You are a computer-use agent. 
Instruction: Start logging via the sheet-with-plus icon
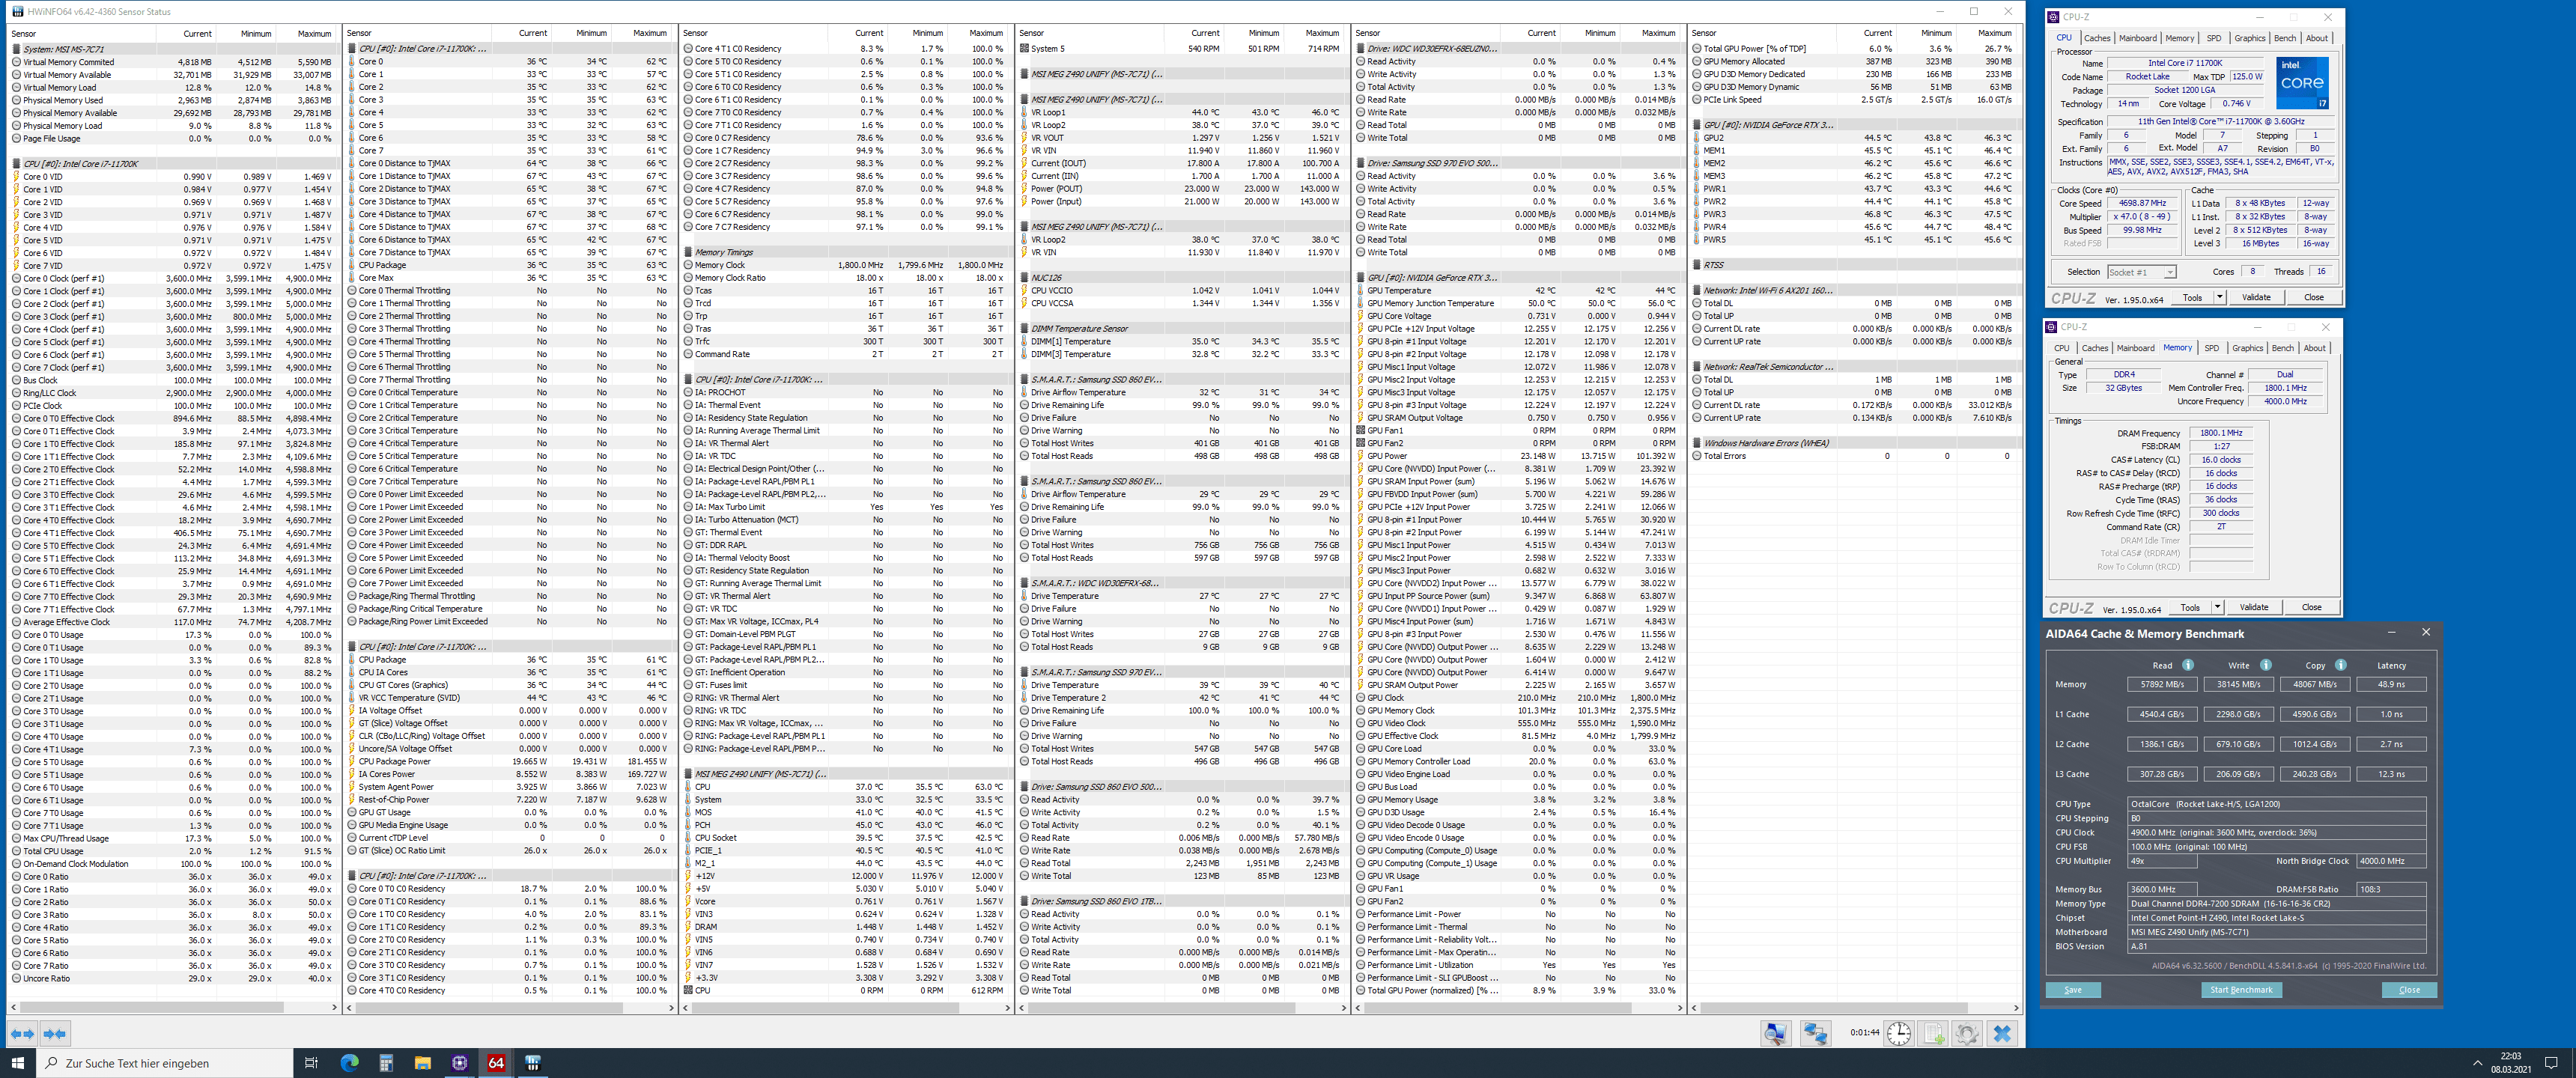coord(1933,1033)
